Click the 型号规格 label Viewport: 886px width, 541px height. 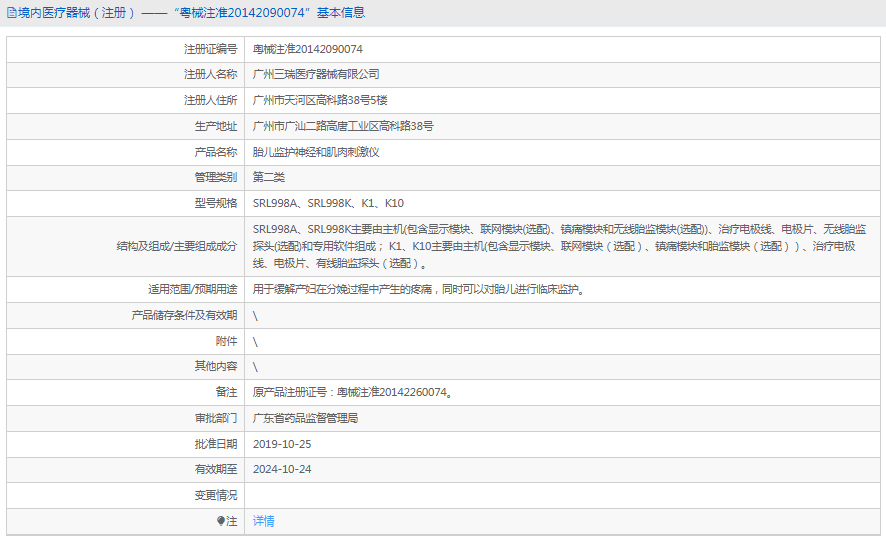point(216,203)
